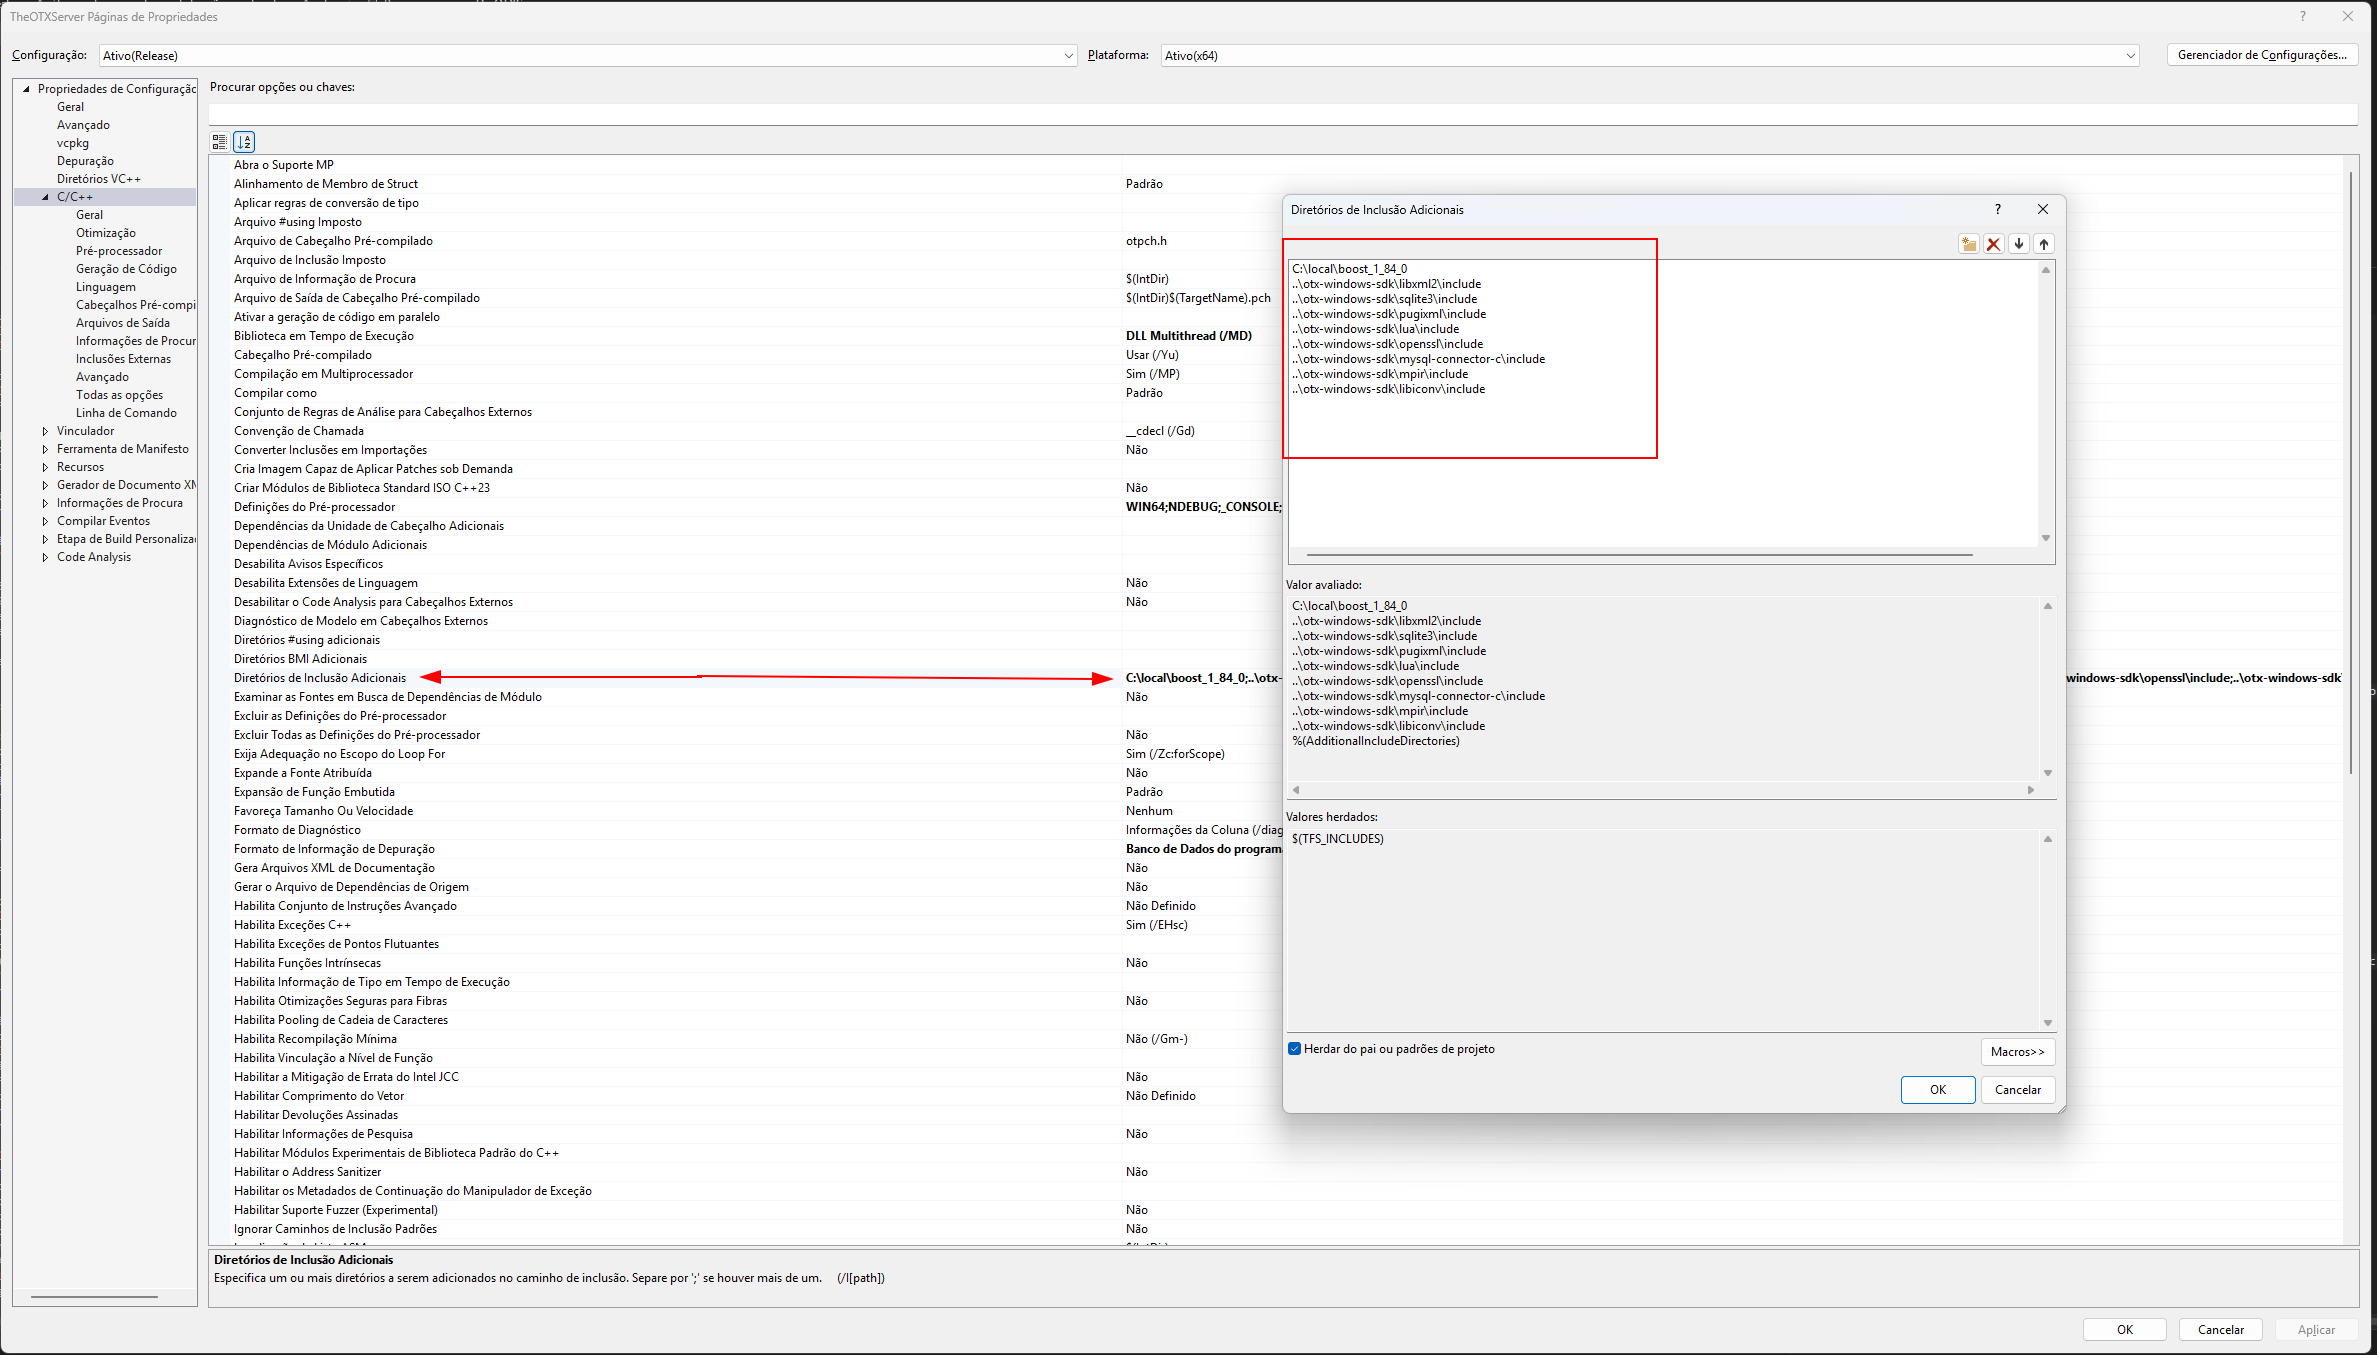This screenshot has width=2377, height=1355.
Task: Switch to categorized property view icon
Action: tap(220, 142)
